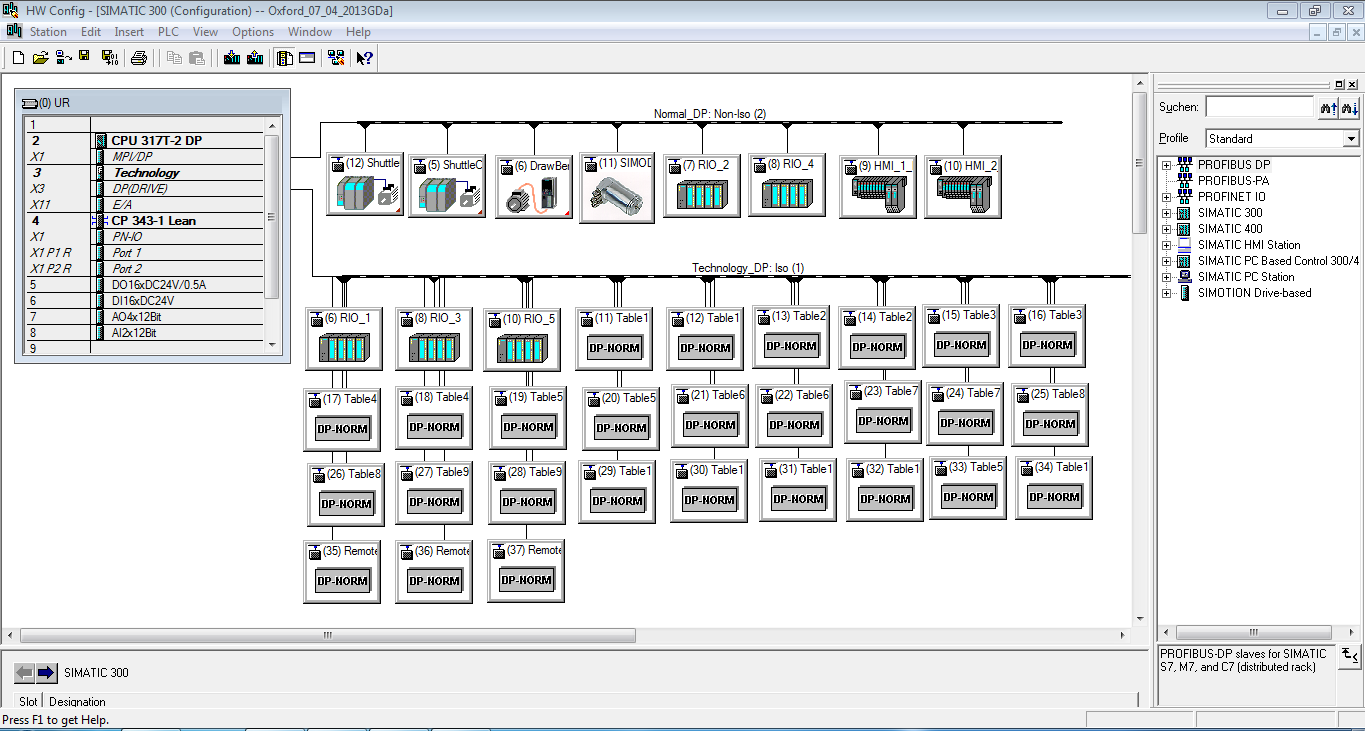The height and width of the screenshot is (731, 1365).
Task: Click the New station toolbar icon
Action: [17, 58]
